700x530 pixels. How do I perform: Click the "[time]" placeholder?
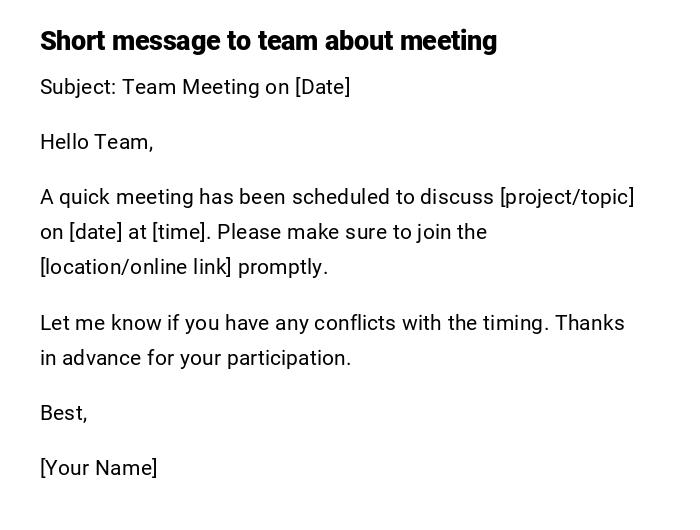coord(180,232)
